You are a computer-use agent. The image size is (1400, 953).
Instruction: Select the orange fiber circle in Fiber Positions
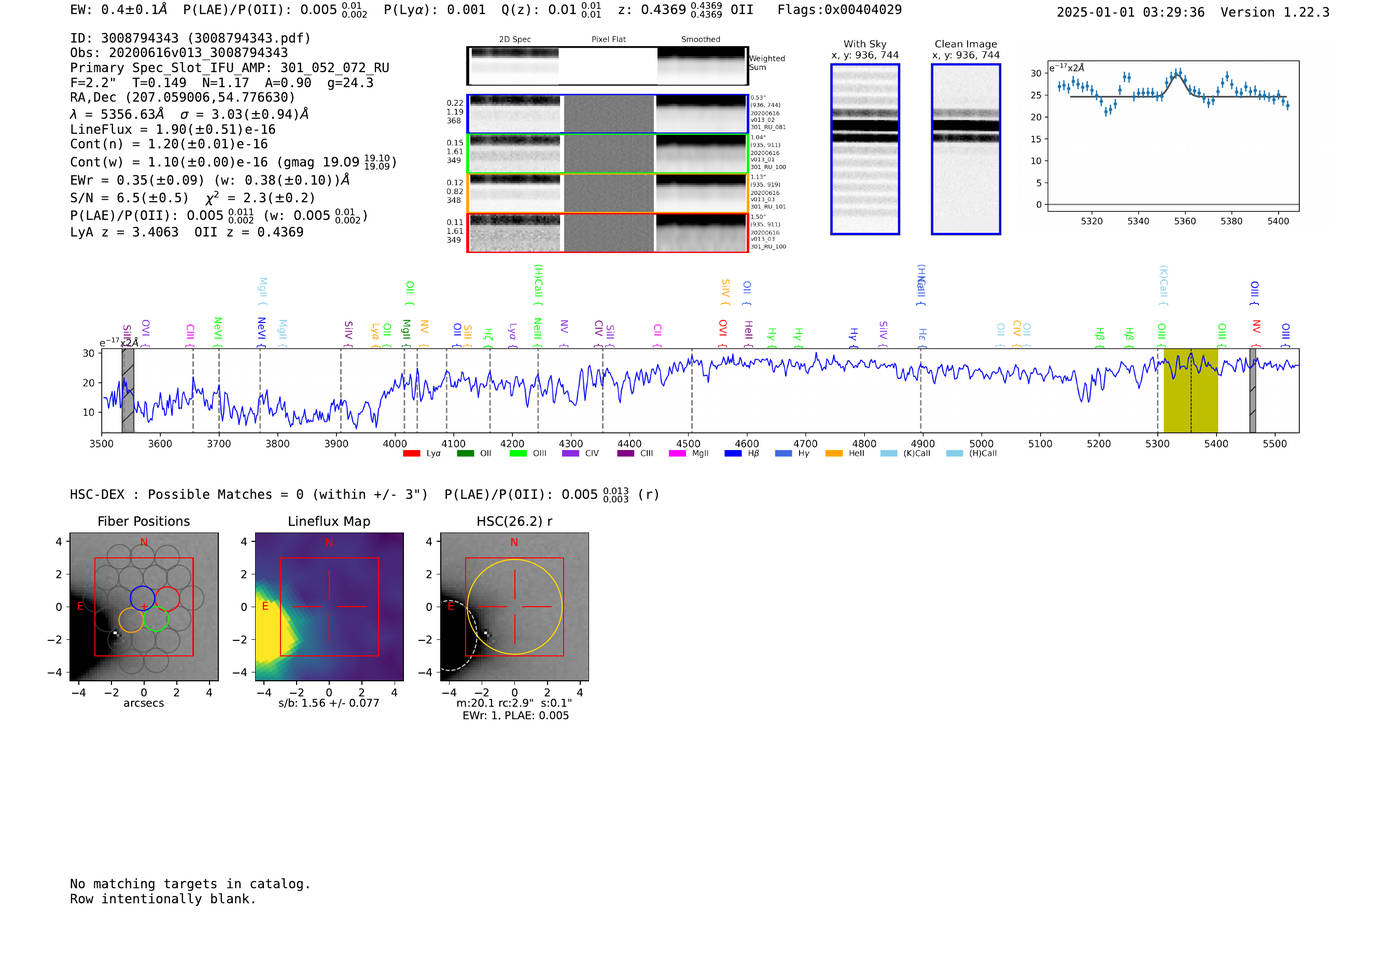point(131,620)
